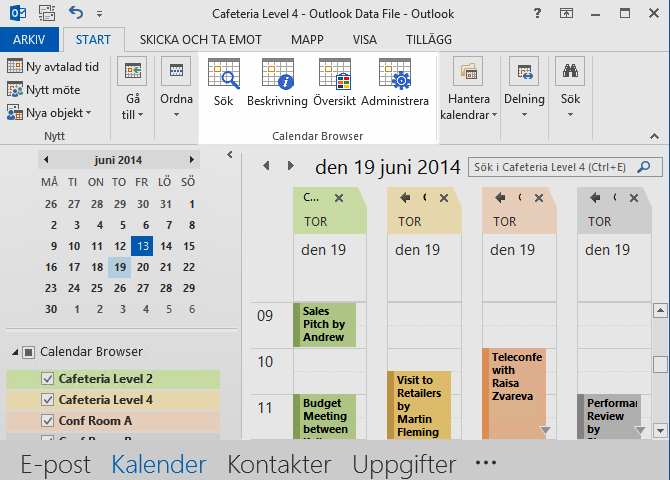Select June 13 in mini calendar
670x480 pixels.
click(142, 246)
